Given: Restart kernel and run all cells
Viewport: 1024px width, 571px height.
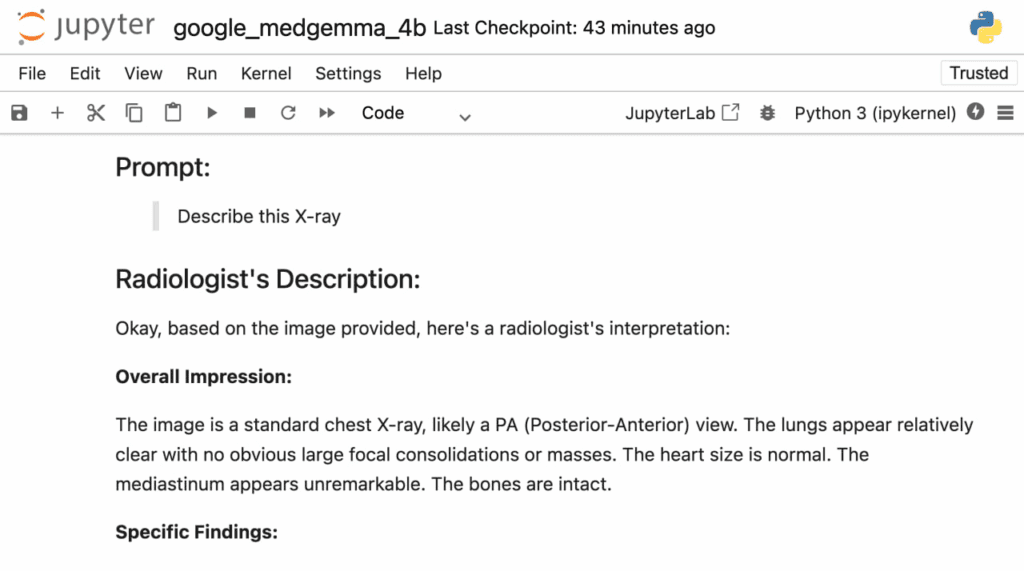Looking at the screenshot, I should tap(327, 113).
